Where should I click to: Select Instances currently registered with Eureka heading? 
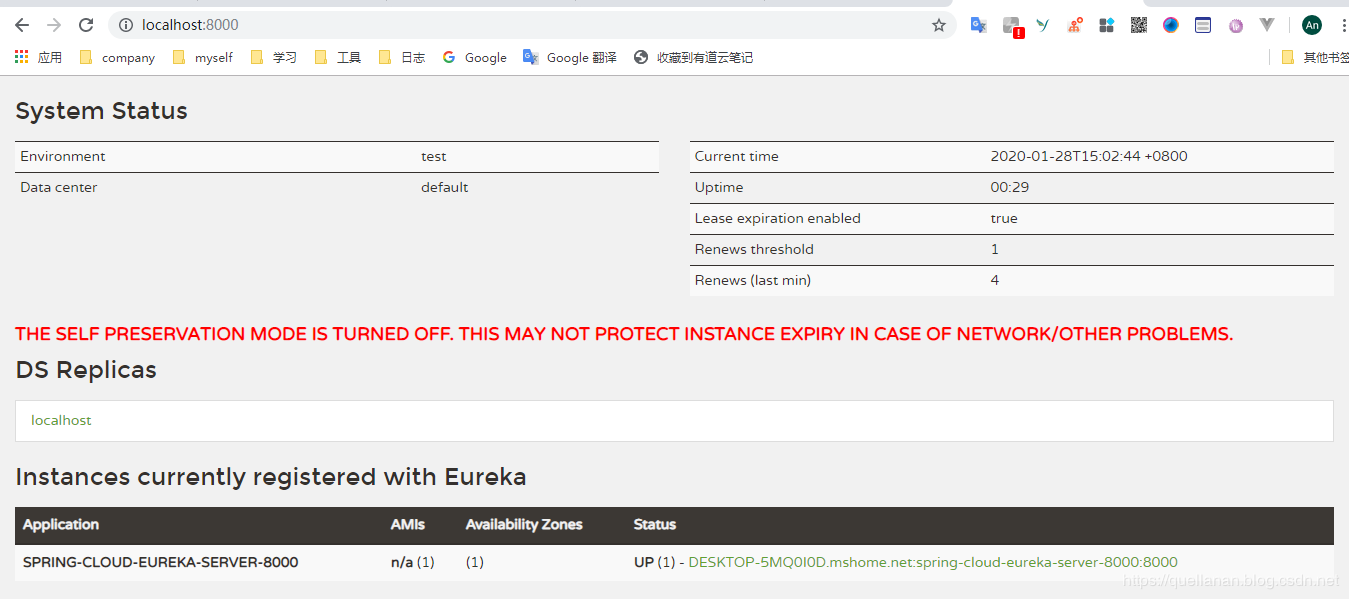[x=271, y=477]
